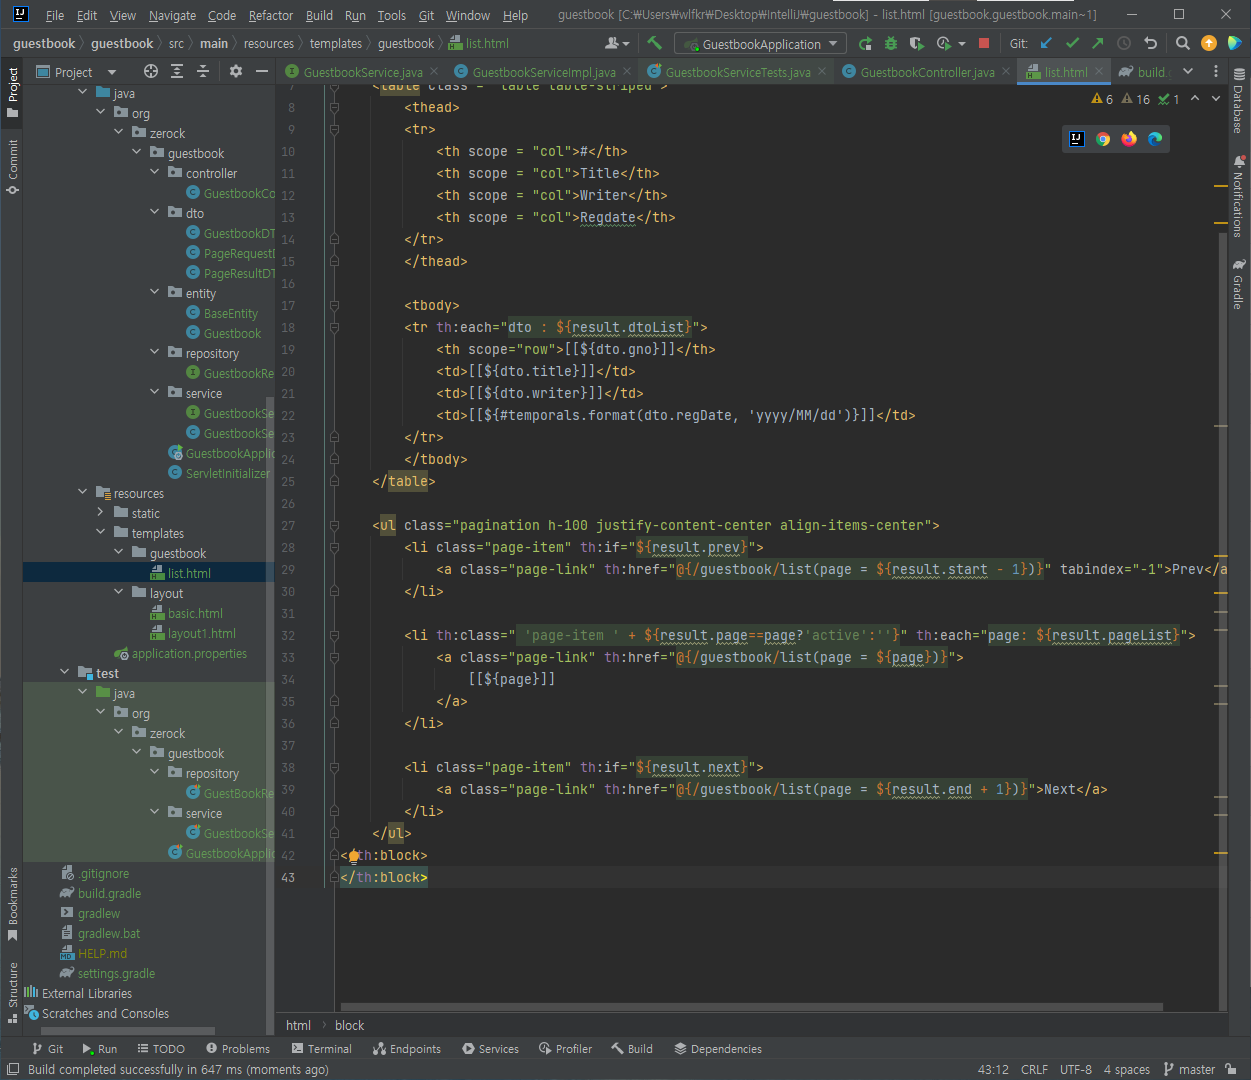This screenshot has height=1080, width=1251.
Task: Open application.properties file in tree
Action: (x=181, y=653)
